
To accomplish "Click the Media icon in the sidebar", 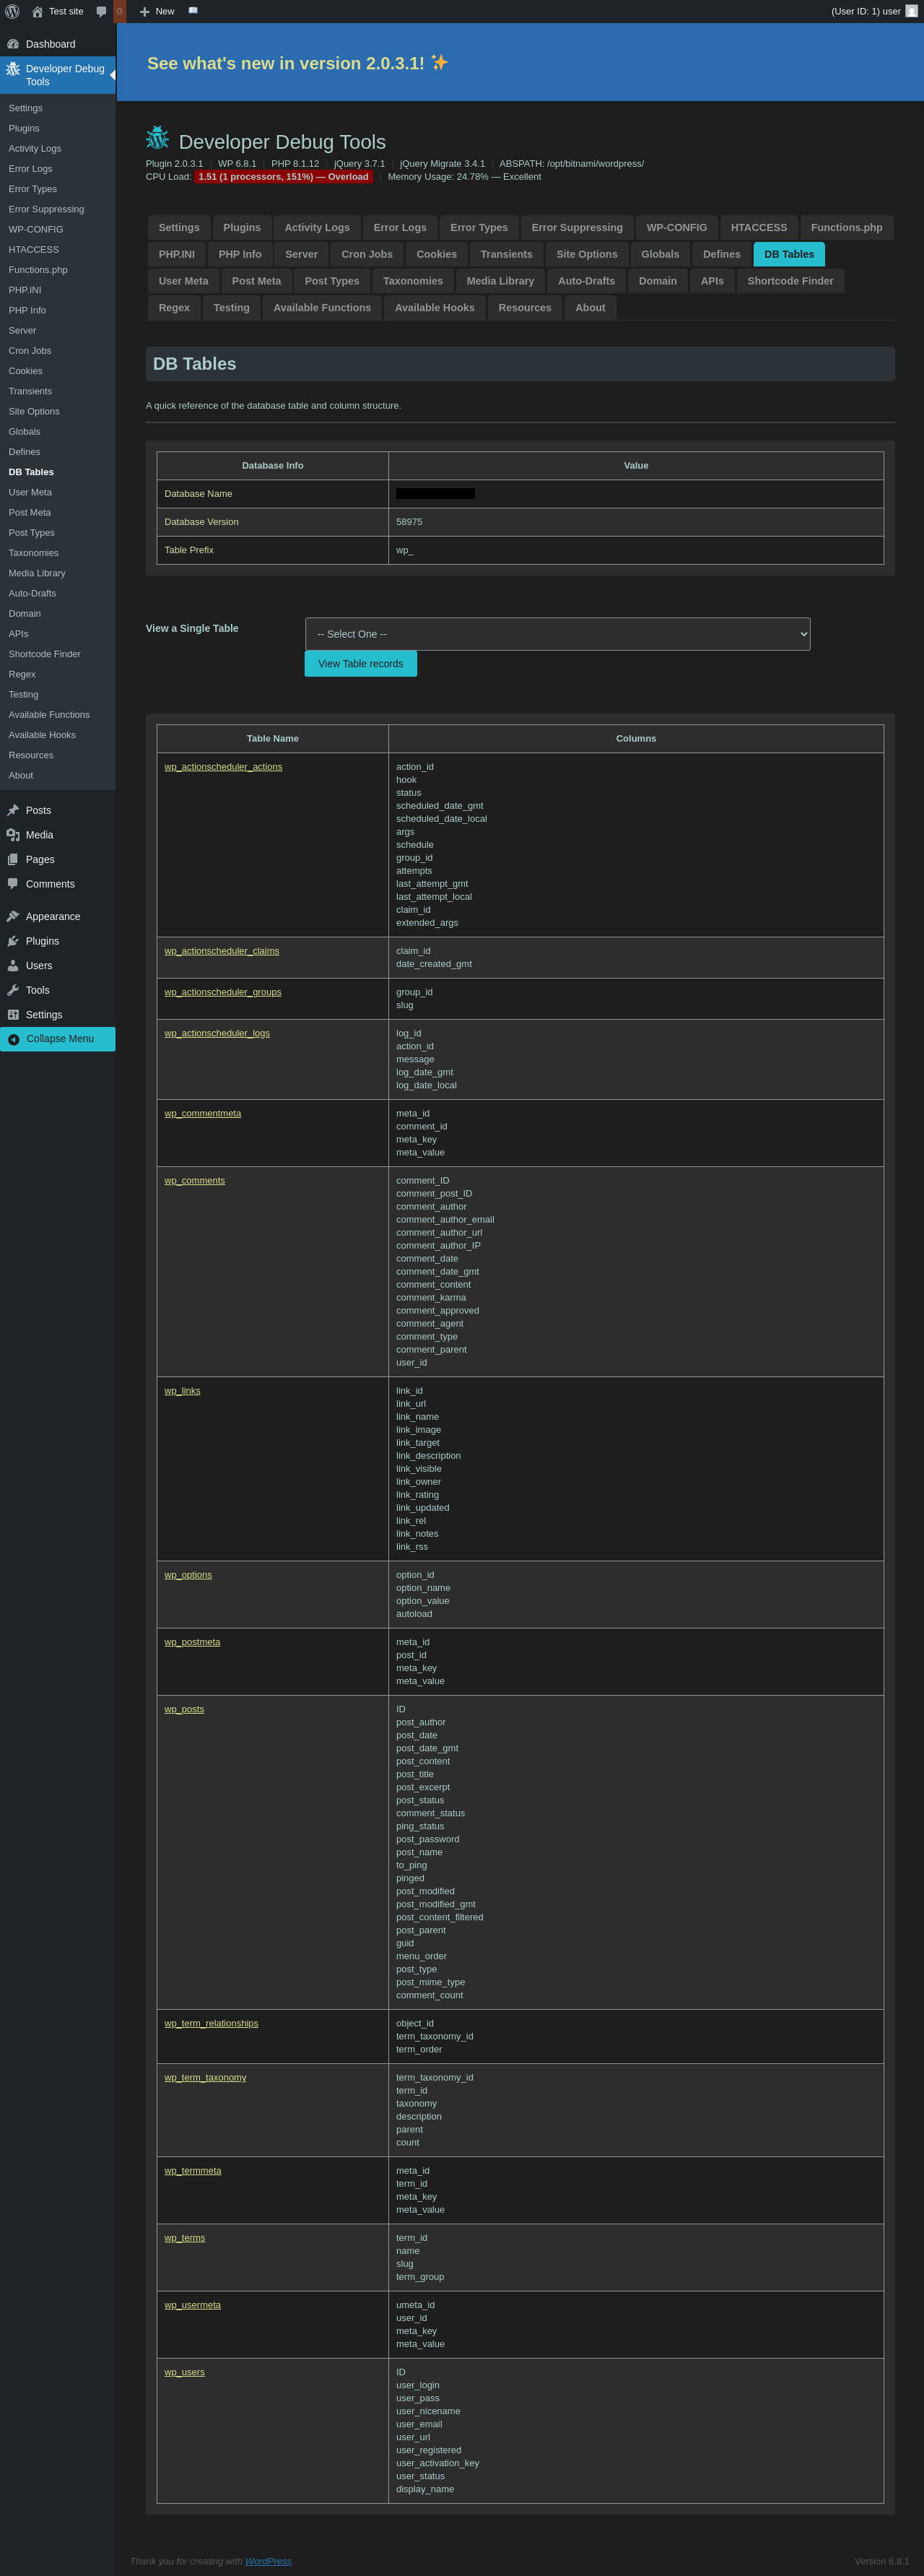I will tap(13, 835).
